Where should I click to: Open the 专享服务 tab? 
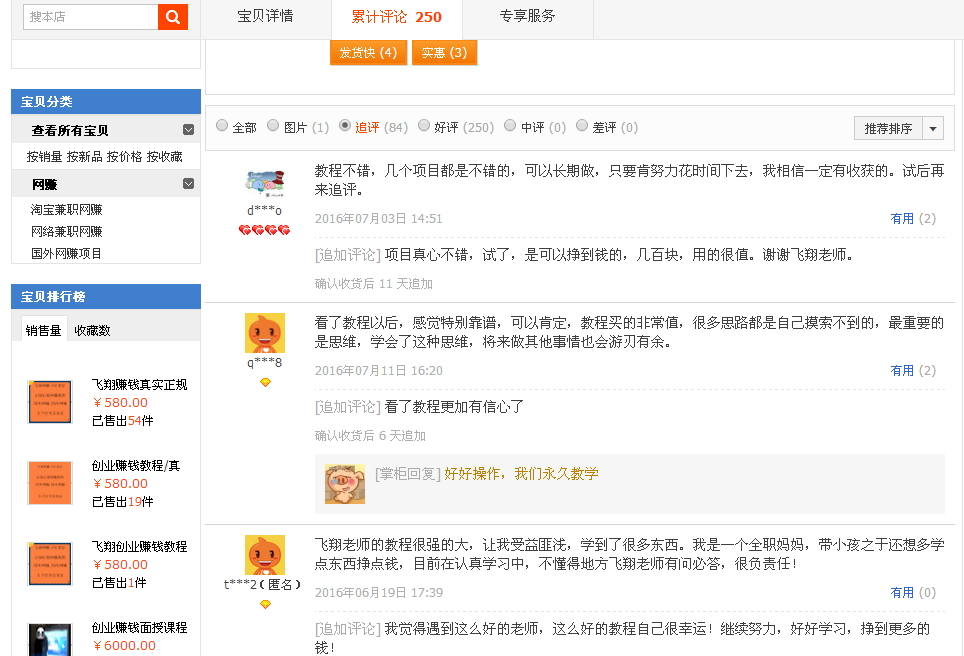(x=527, y=17)
